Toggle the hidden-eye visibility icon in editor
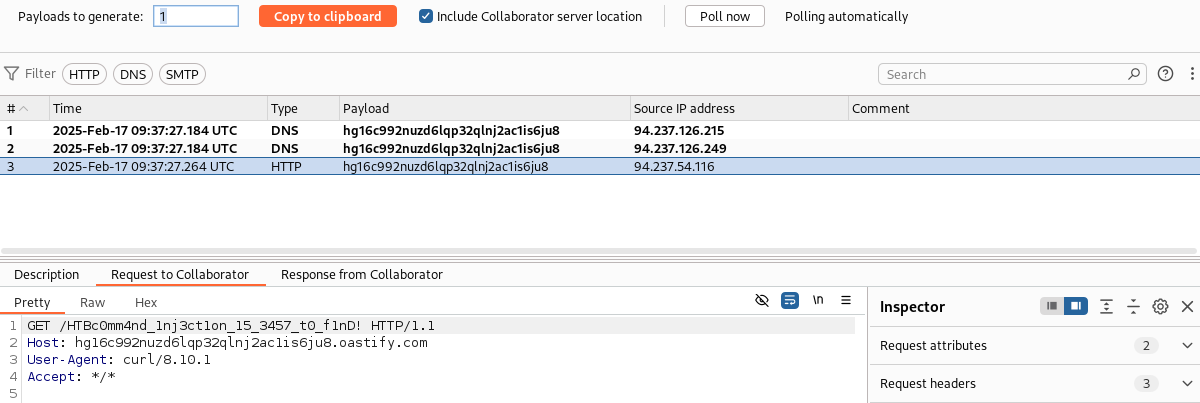The image size is (1200, 403). coord(762,300)
